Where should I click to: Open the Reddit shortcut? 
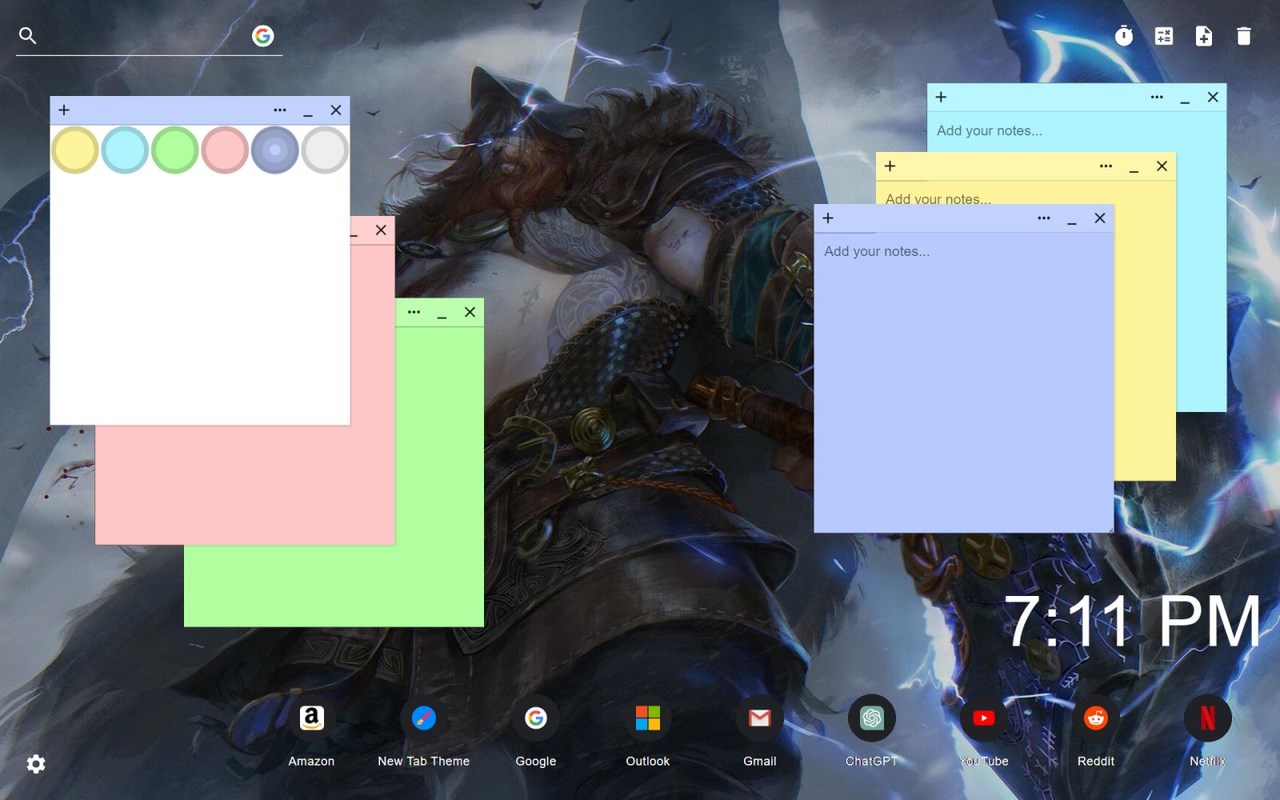click(1096, 731)
